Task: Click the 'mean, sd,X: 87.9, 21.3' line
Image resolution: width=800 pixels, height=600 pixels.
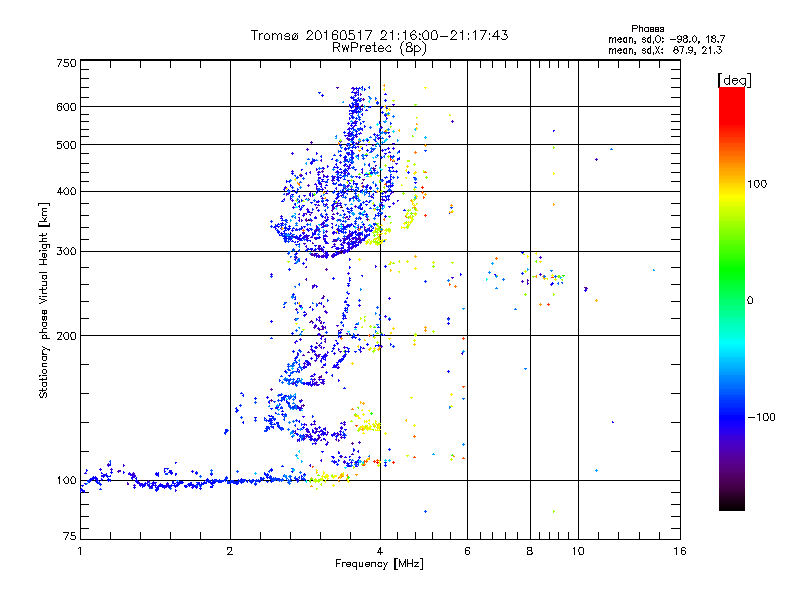Action: click(x=665, y=50)
